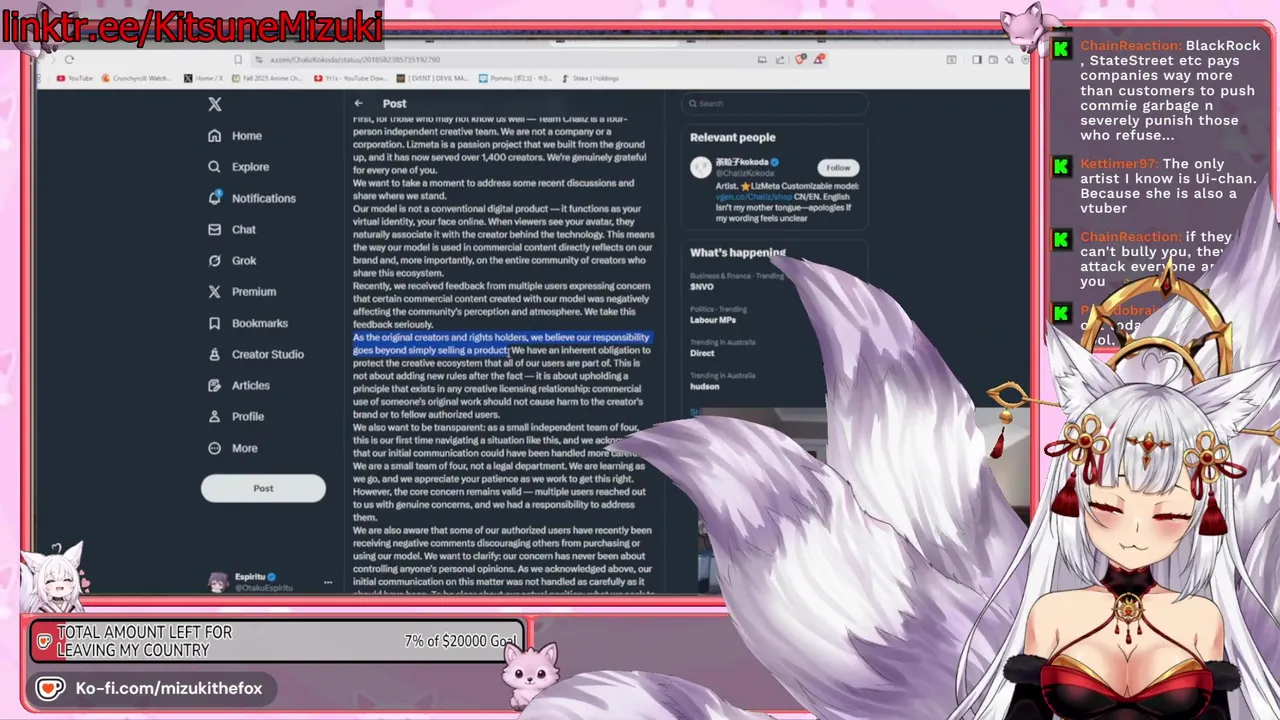Open YouTube bookmark
Image resolution: width=1280 pixels, height=720 pixels.
(x=75, y=78)
